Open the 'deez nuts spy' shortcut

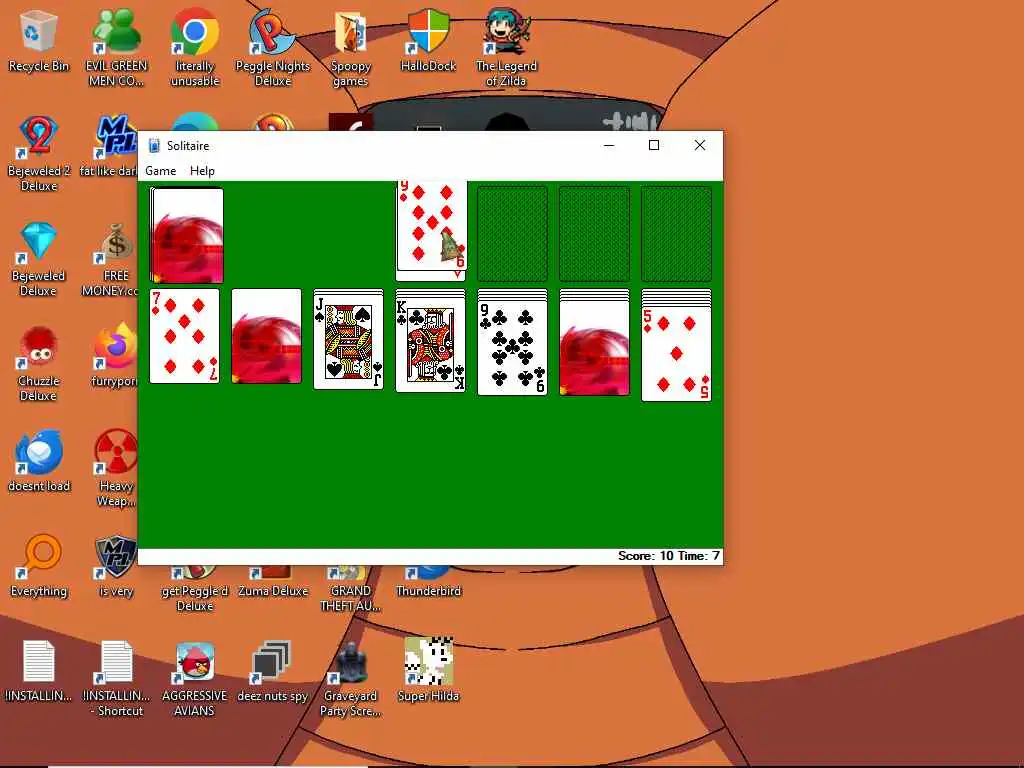(272, 671)
